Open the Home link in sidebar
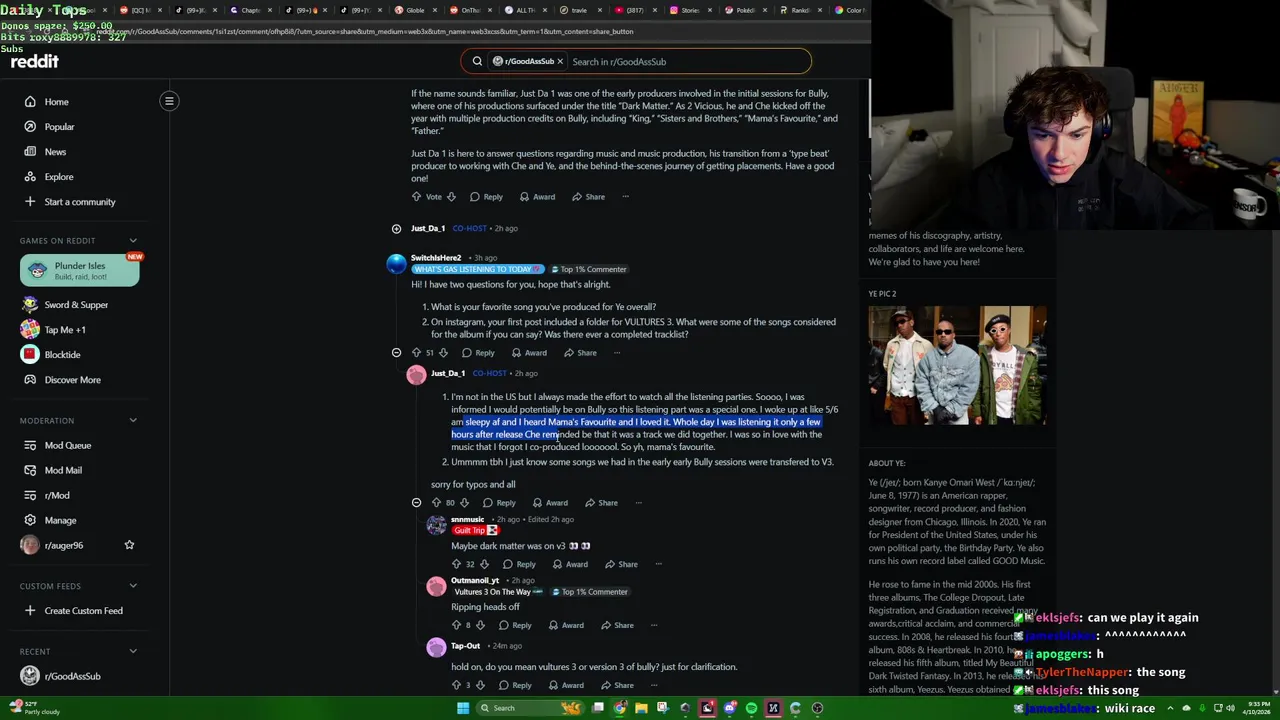This screenshot has height=720, width=1280. coord(56,102)
